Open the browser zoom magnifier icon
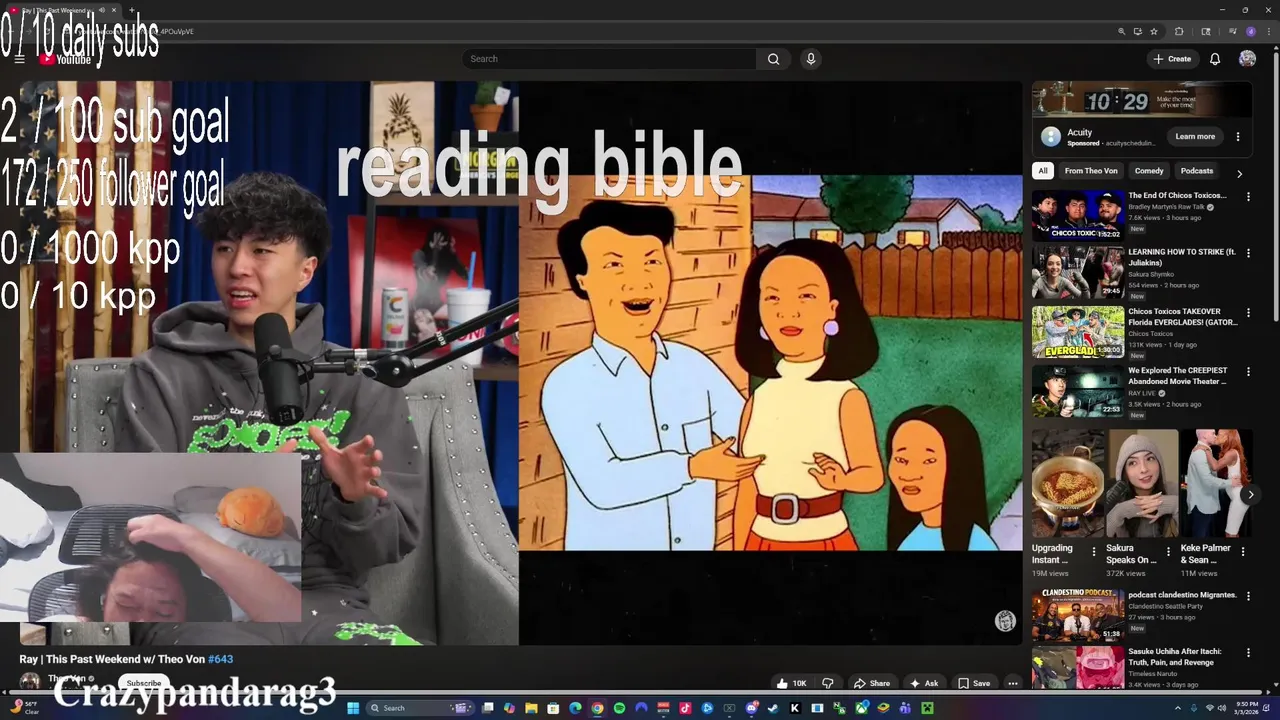1280x720 pixels. click(x=1121, y=31)
